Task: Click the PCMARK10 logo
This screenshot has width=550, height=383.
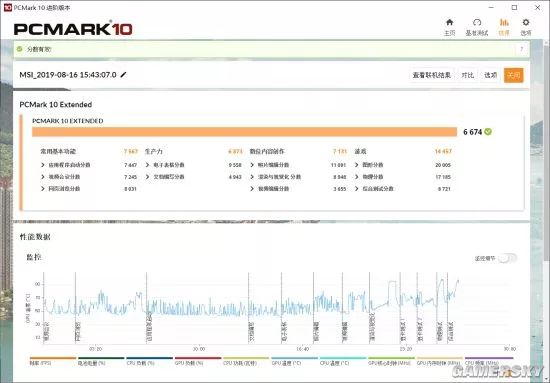Action: (73, 29)
